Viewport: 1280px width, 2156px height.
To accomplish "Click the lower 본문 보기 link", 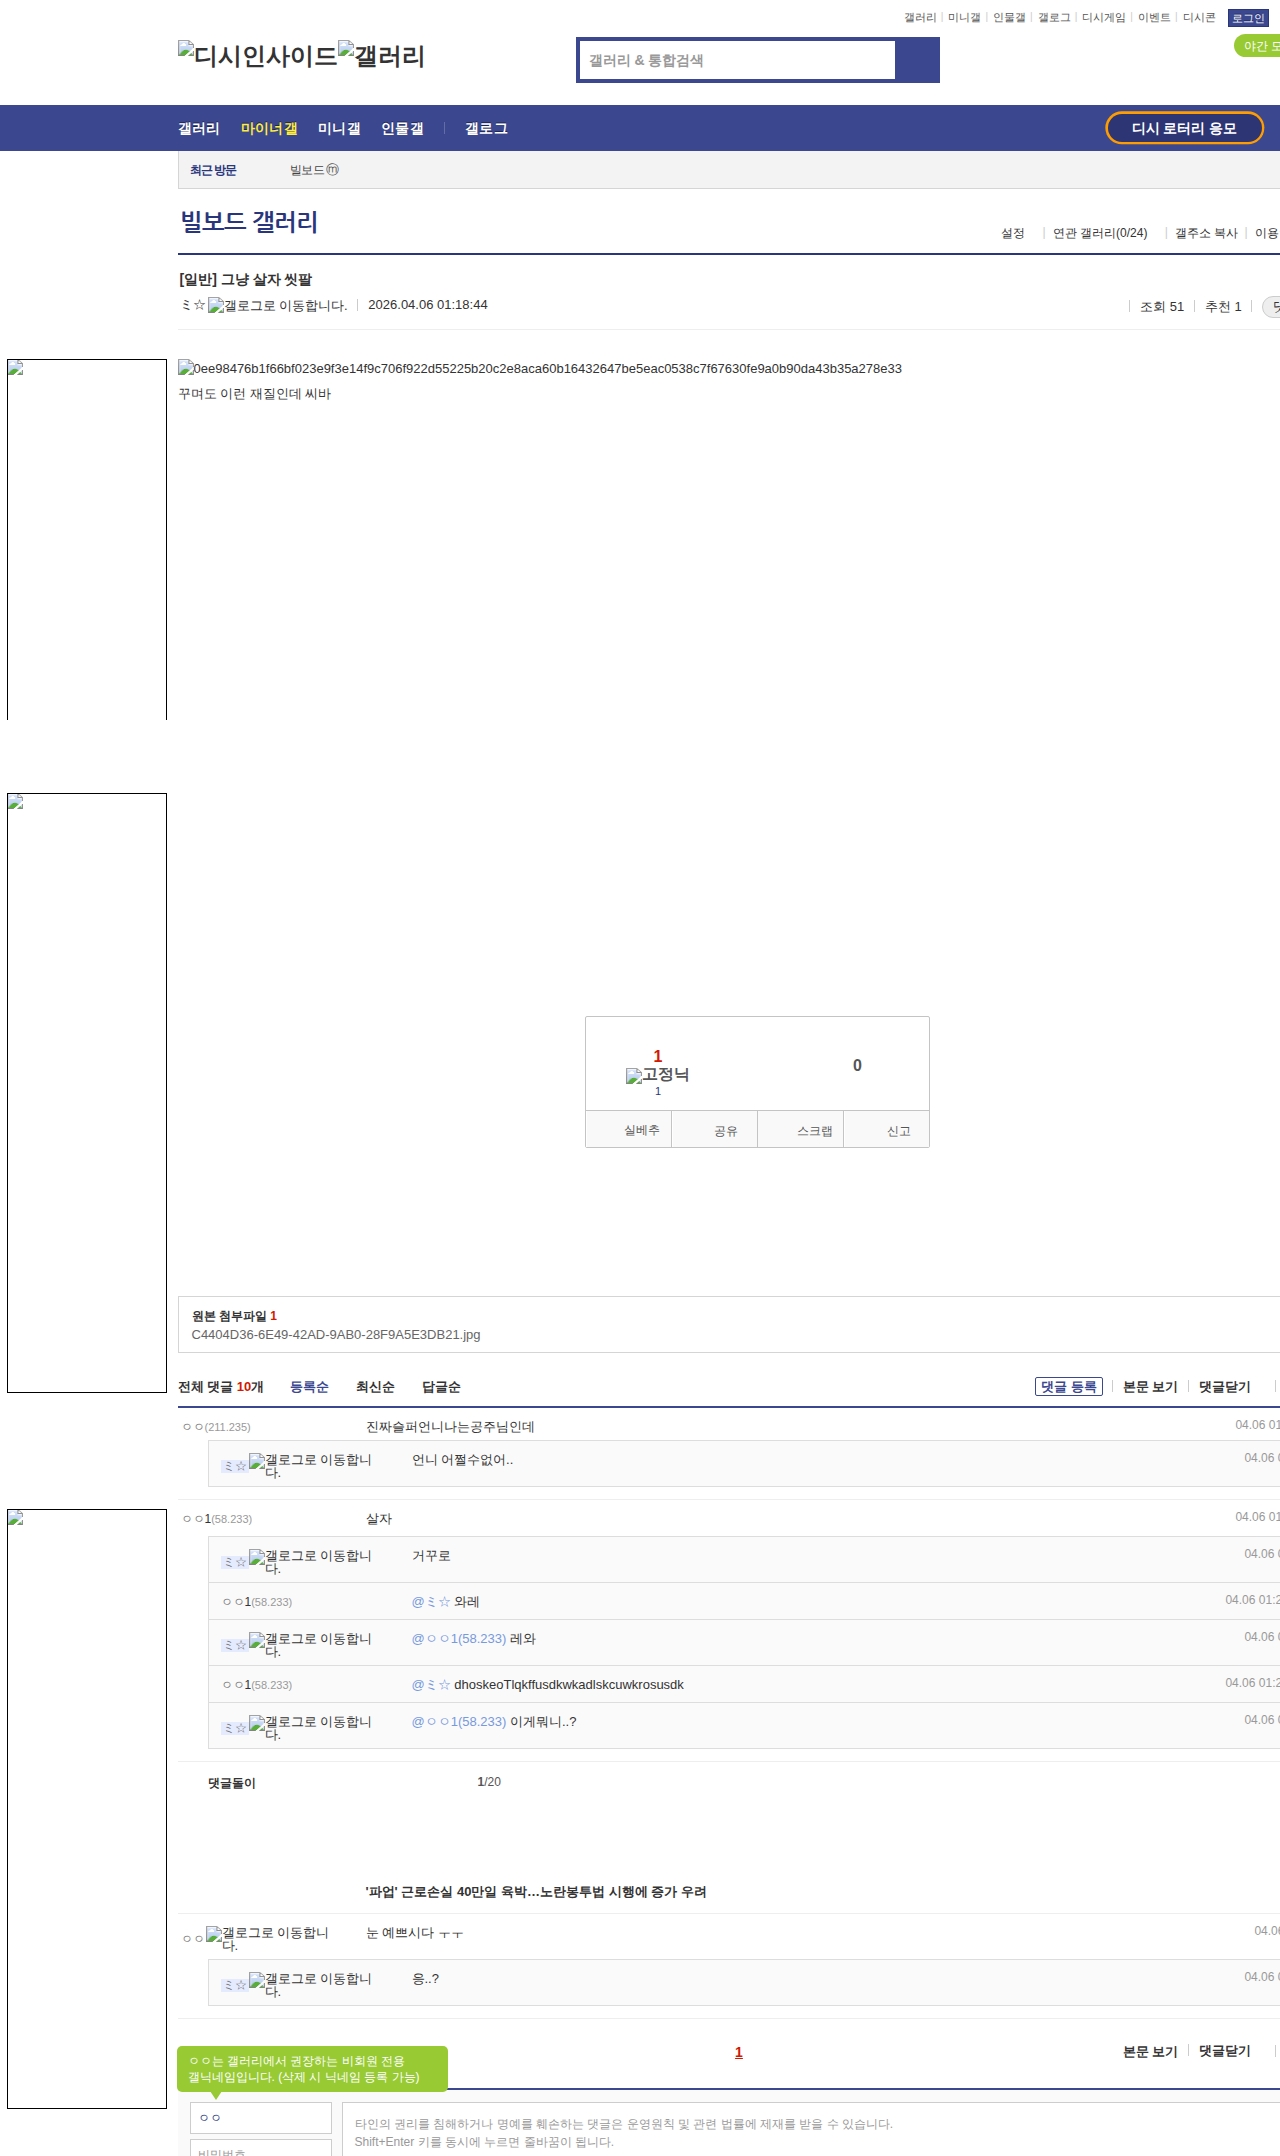I will pos(1150,2051).
